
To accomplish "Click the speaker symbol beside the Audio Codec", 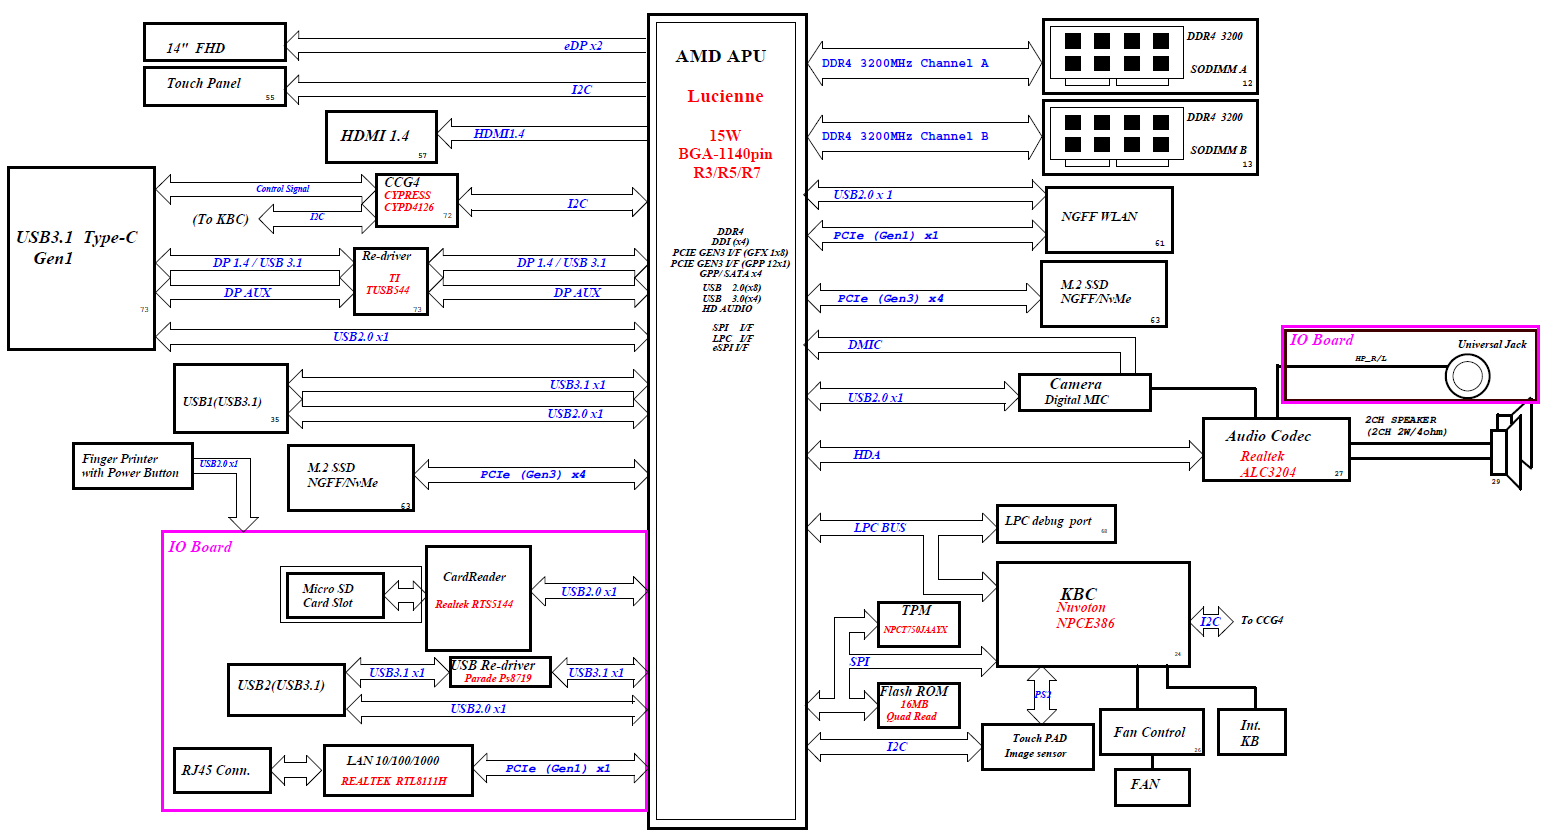I will [x=1507, y=447].
